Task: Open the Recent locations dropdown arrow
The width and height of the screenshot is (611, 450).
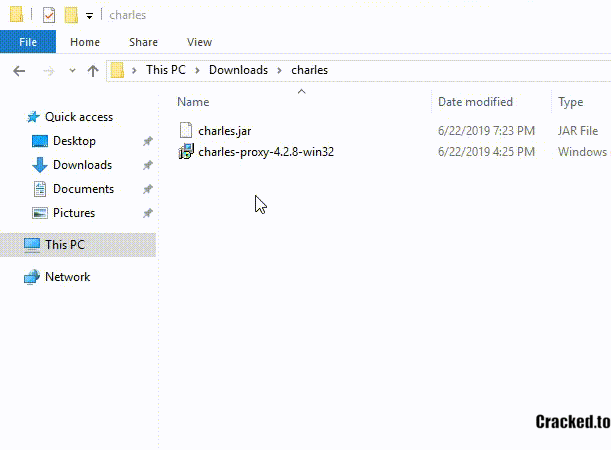Action: point(72,71)
